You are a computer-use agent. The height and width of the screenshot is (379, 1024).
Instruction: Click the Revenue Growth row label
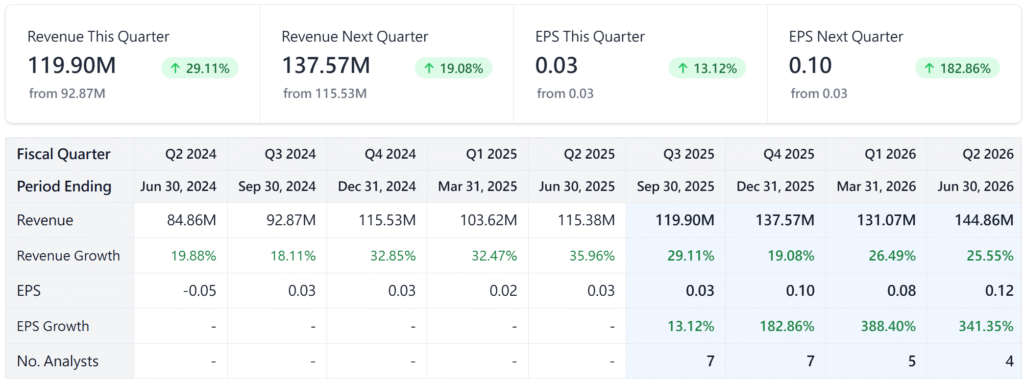(x=70, y=255)
